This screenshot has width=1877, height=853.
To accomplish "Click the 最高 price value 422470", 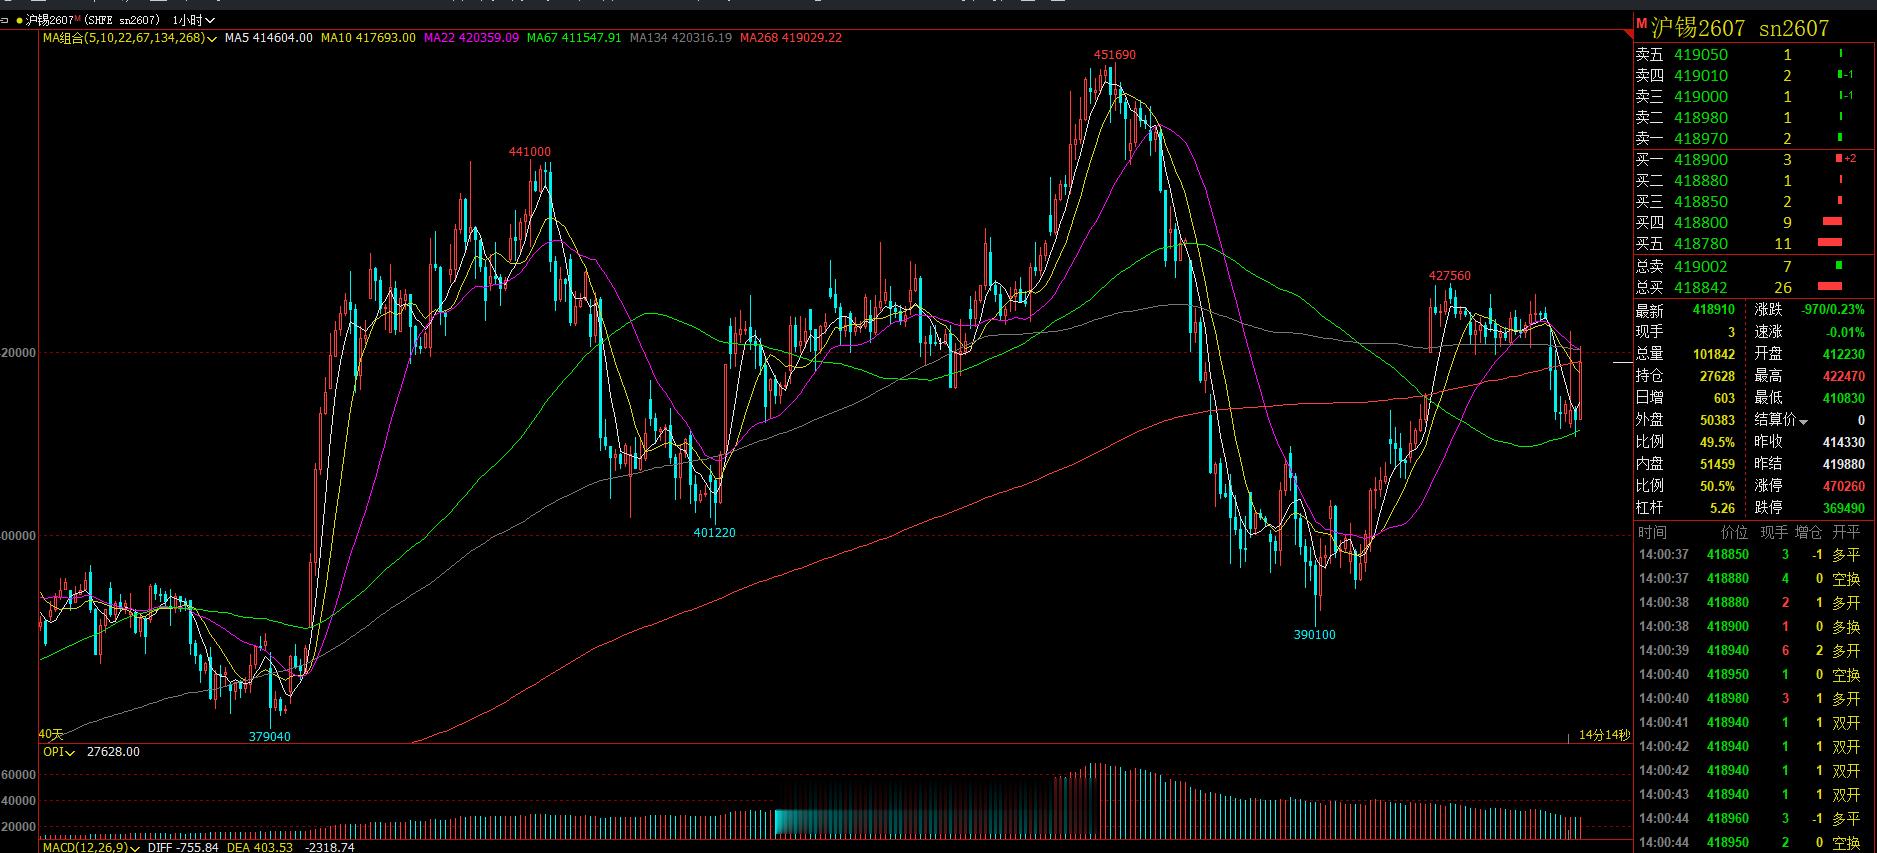I will click(x=1844, y=376).
